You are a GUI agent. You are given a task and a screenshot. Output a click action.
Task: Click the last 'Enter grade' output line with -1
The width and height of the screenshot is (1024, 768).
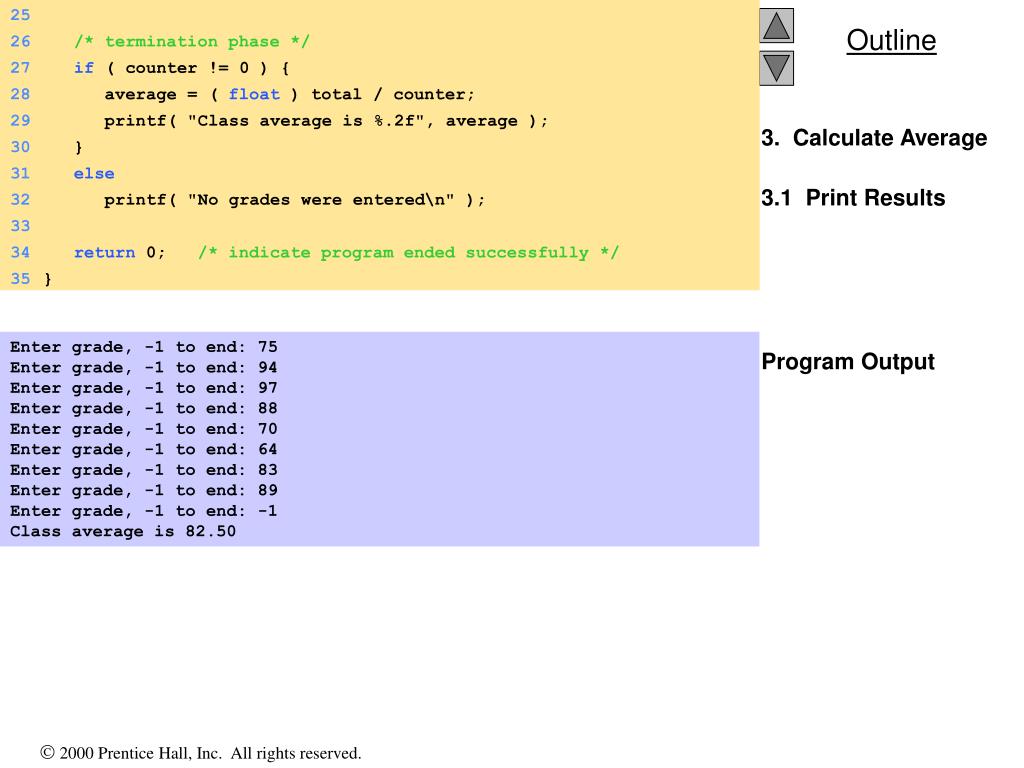[144, 511]
